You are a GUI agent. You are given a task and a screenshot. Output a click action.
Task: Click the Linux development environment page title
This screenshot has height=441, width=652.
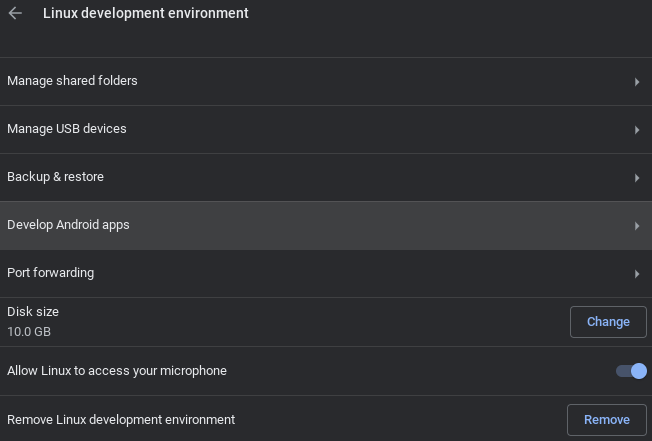pos(146,14)
